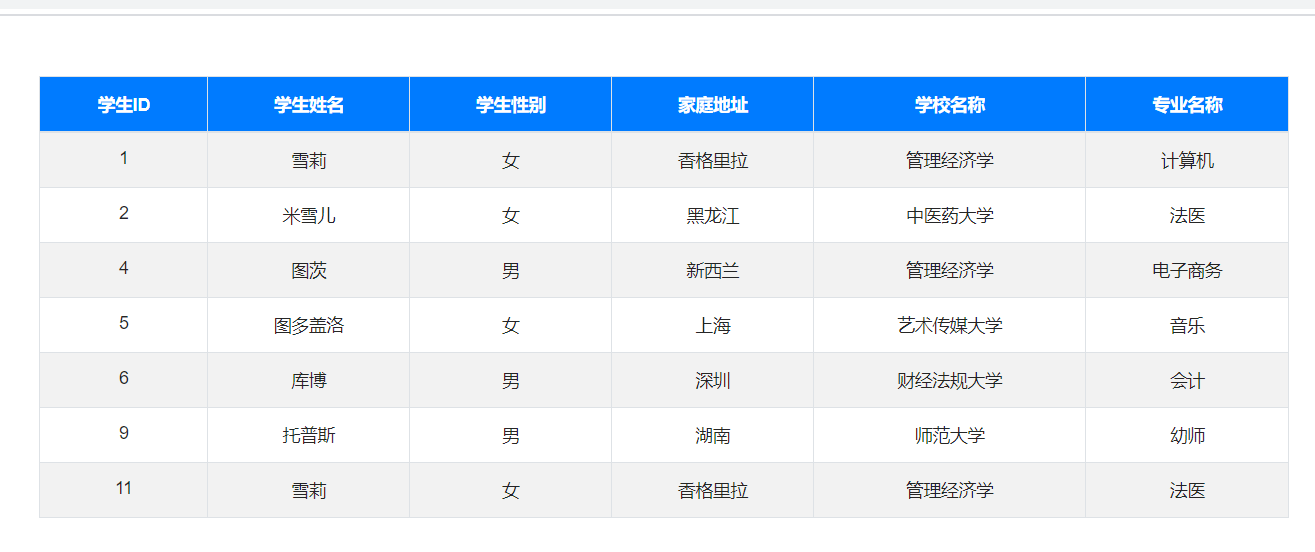Image resolution: width=1315 pixels, height=552 pixels.
Task: Select student ID cell 5
Action: click(x=124, y=325)
